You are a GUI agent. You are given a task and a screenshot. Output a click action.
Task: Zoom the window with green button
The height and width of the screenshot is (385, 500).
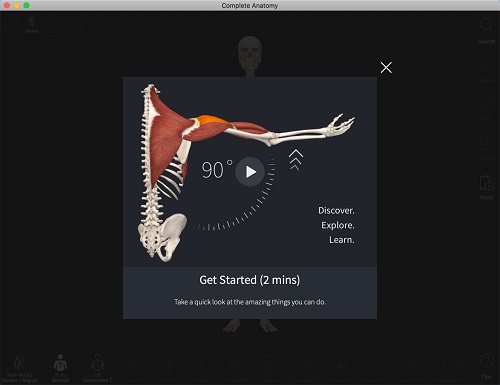(27, 5)
